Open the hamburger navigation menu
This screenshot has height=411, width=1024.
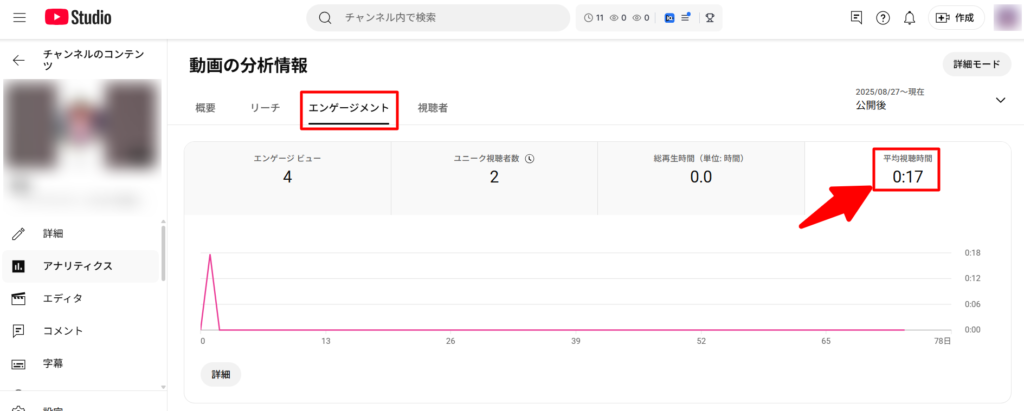coord(19,18)
